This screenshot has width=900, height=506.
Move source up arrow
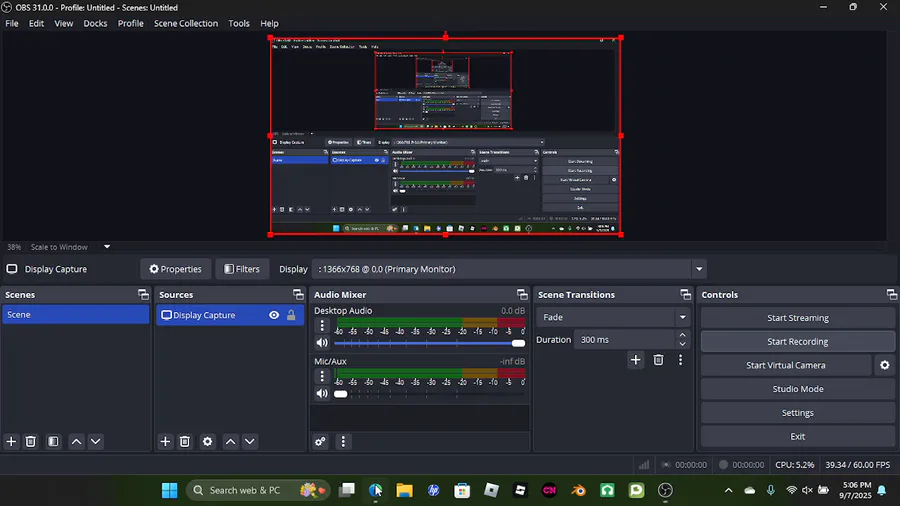(230, 441)
